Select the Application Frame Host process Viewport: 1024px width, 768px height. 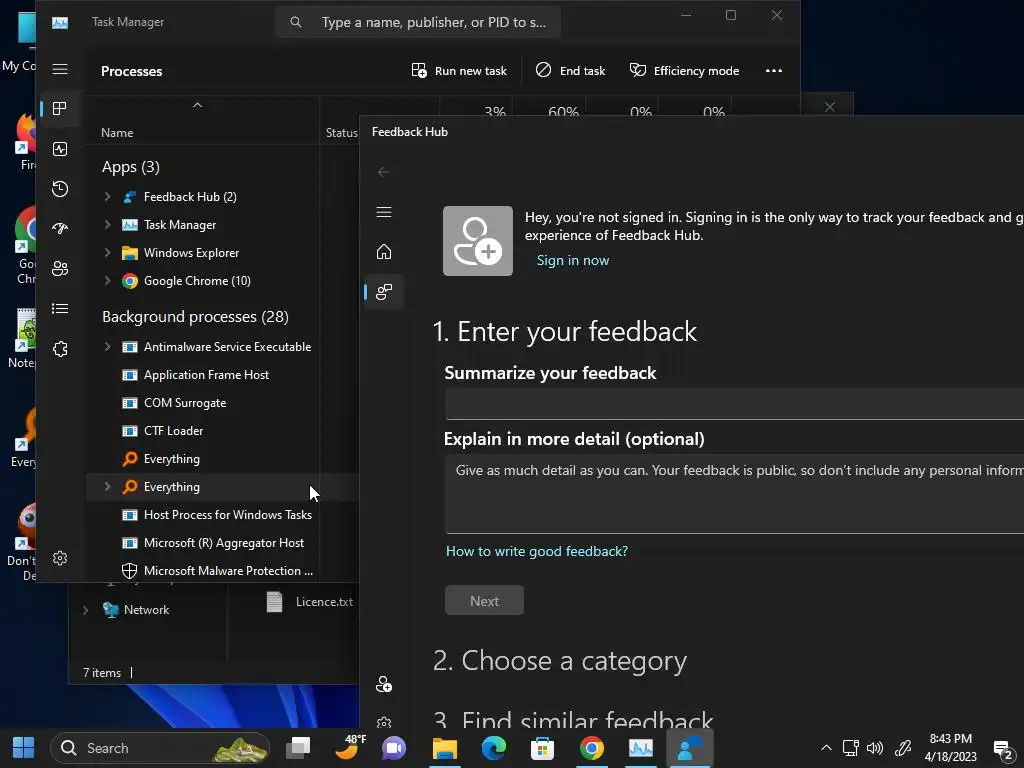tap(222, 375)
